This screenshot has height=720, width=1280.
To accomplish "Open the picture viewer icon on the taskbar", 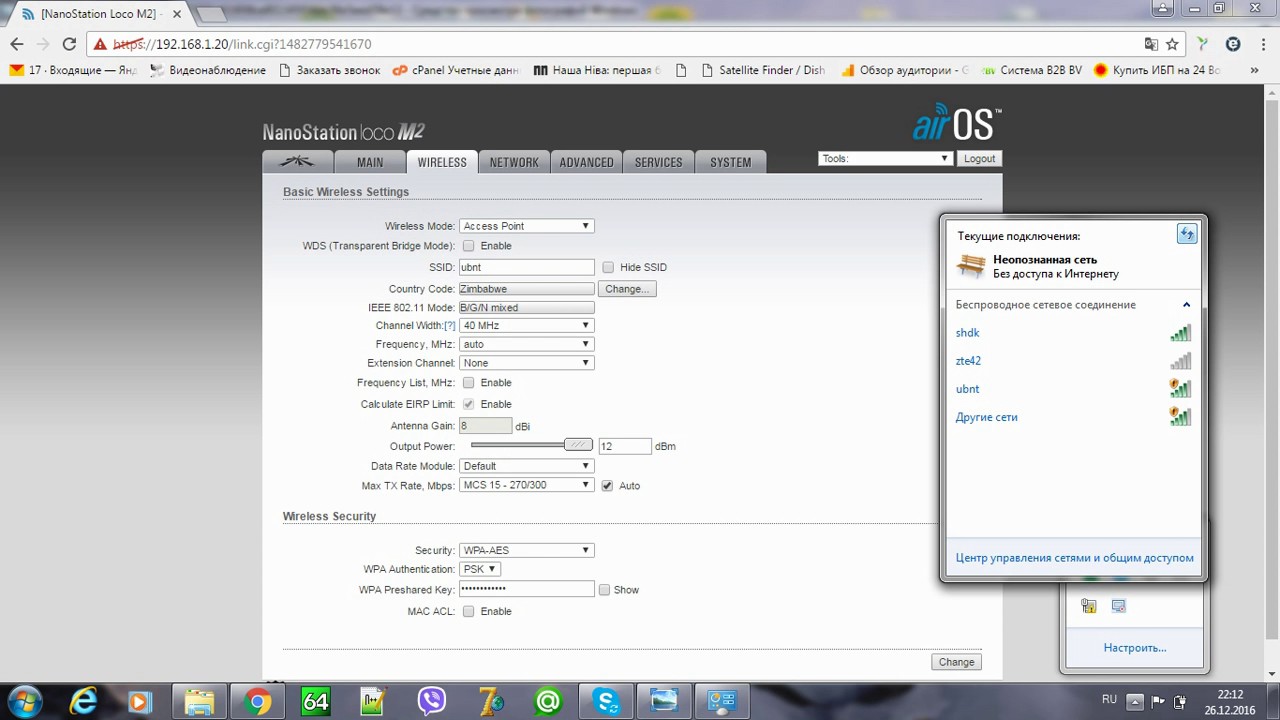I will tap(663, 702).
